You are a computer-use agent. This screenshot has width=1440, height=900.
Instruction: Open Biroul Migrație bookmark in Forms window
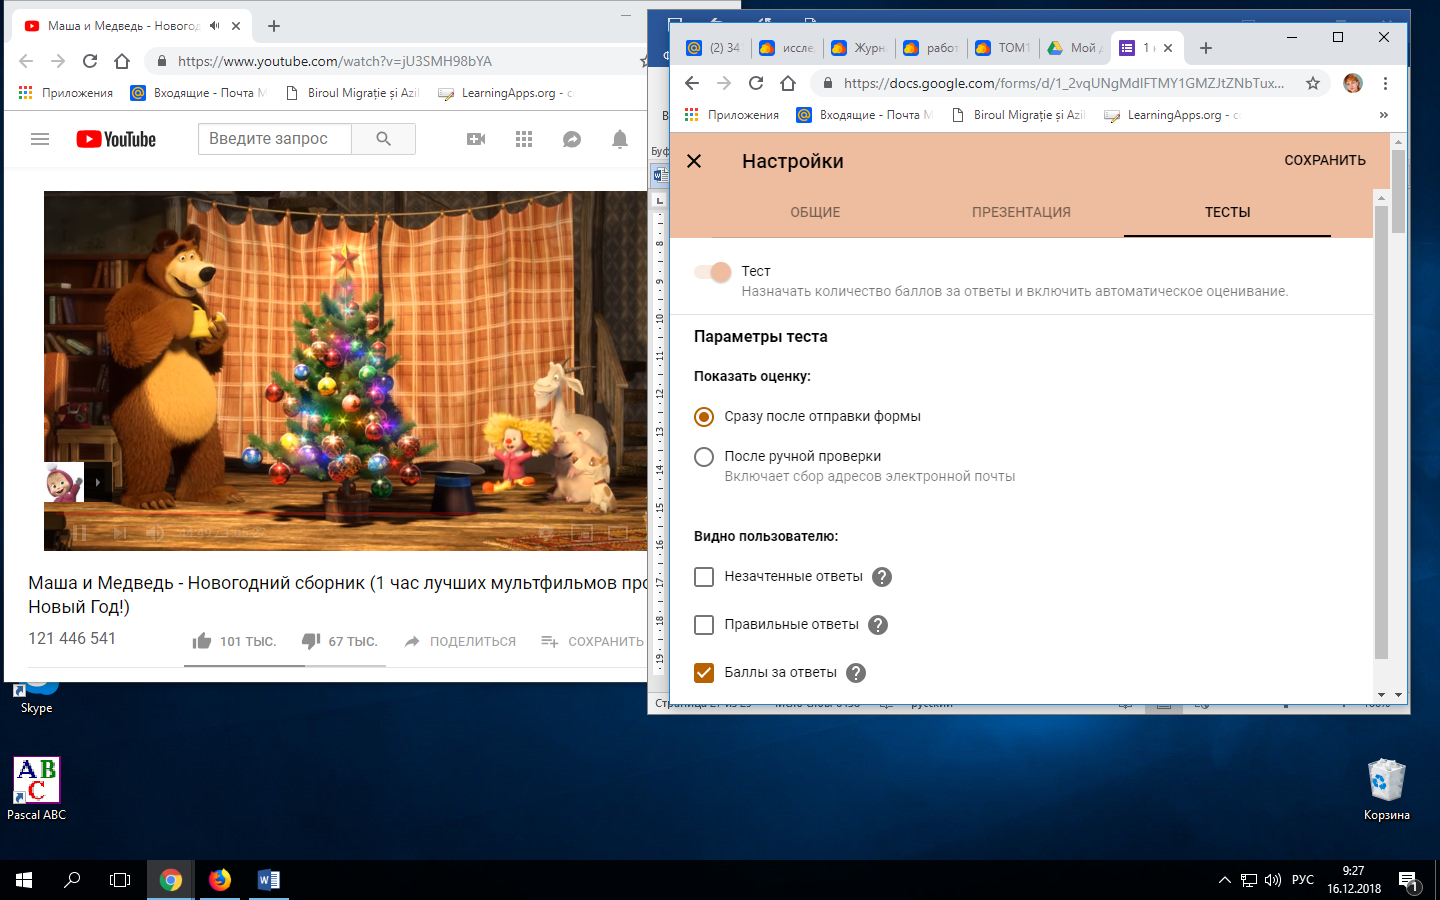coord(1018,115)
